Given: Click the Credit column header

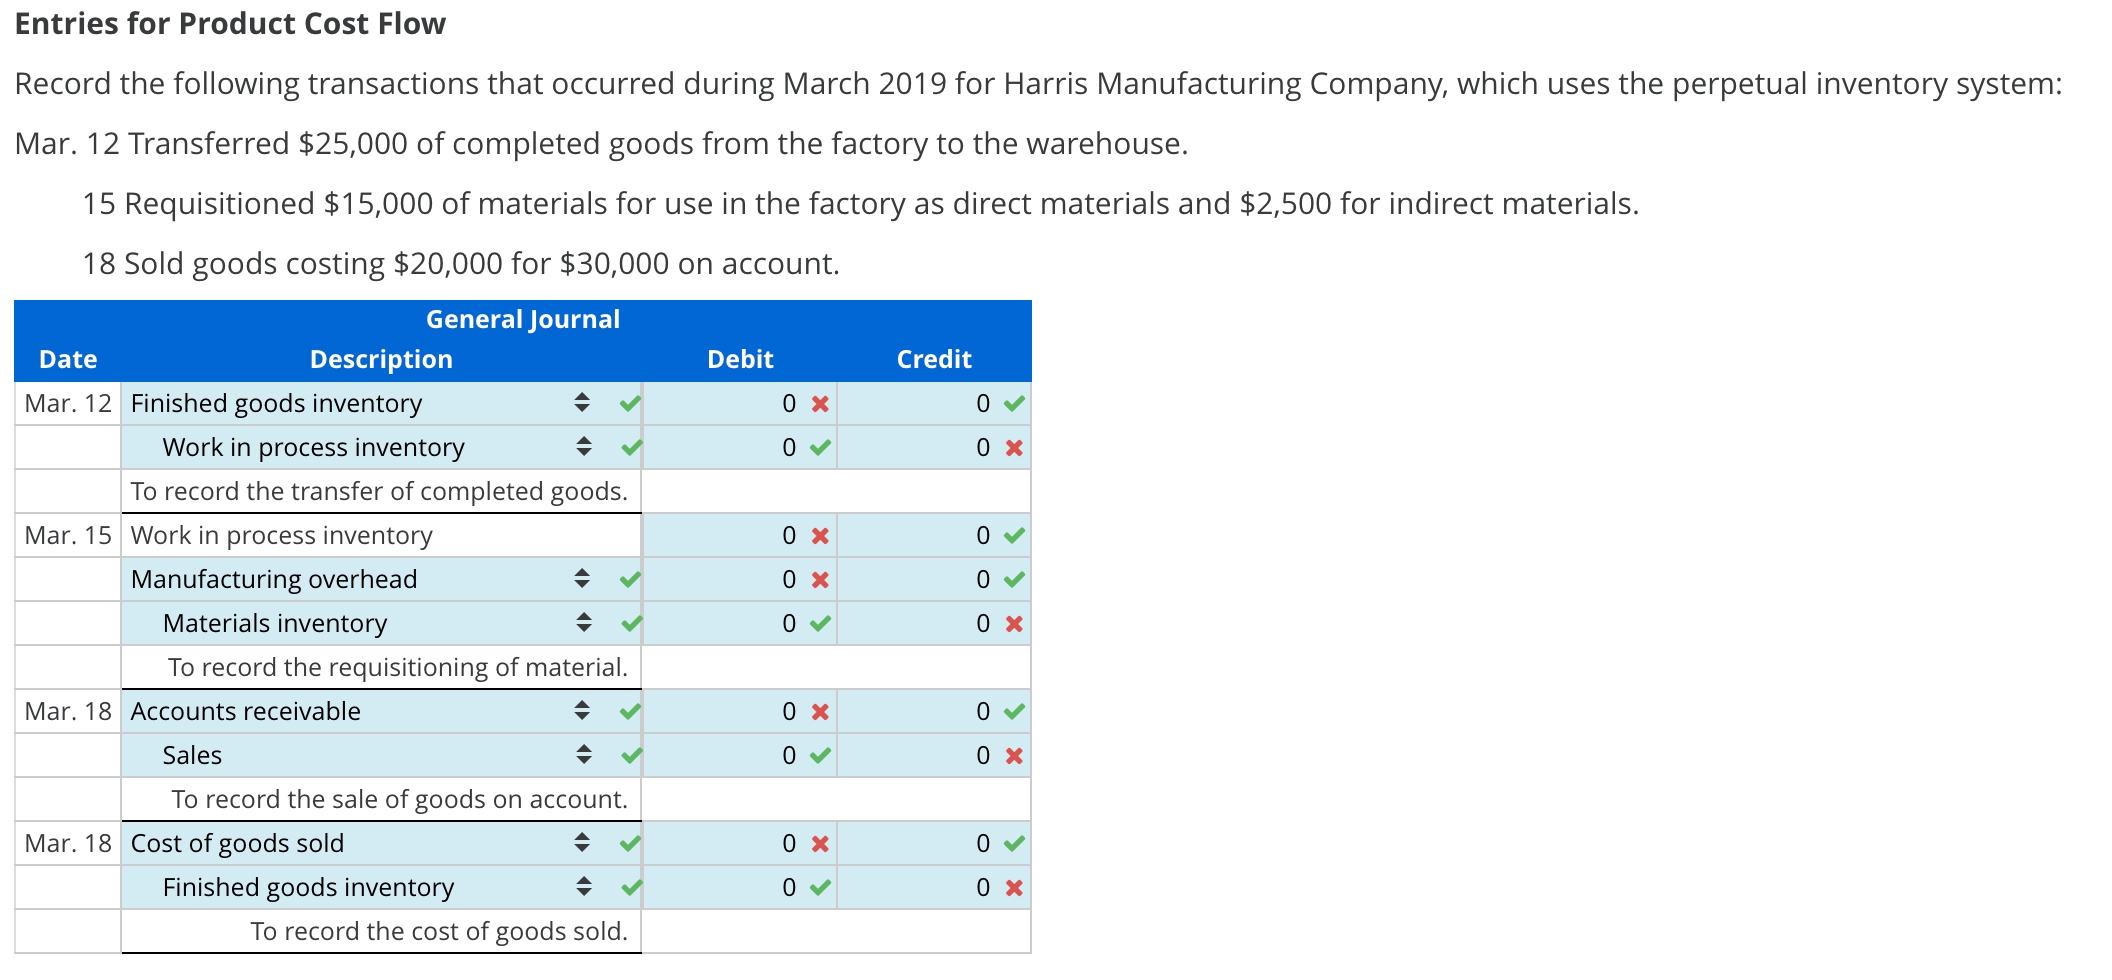Looking at the screenshot, I should pyautogui.click(x=933, y=358).
